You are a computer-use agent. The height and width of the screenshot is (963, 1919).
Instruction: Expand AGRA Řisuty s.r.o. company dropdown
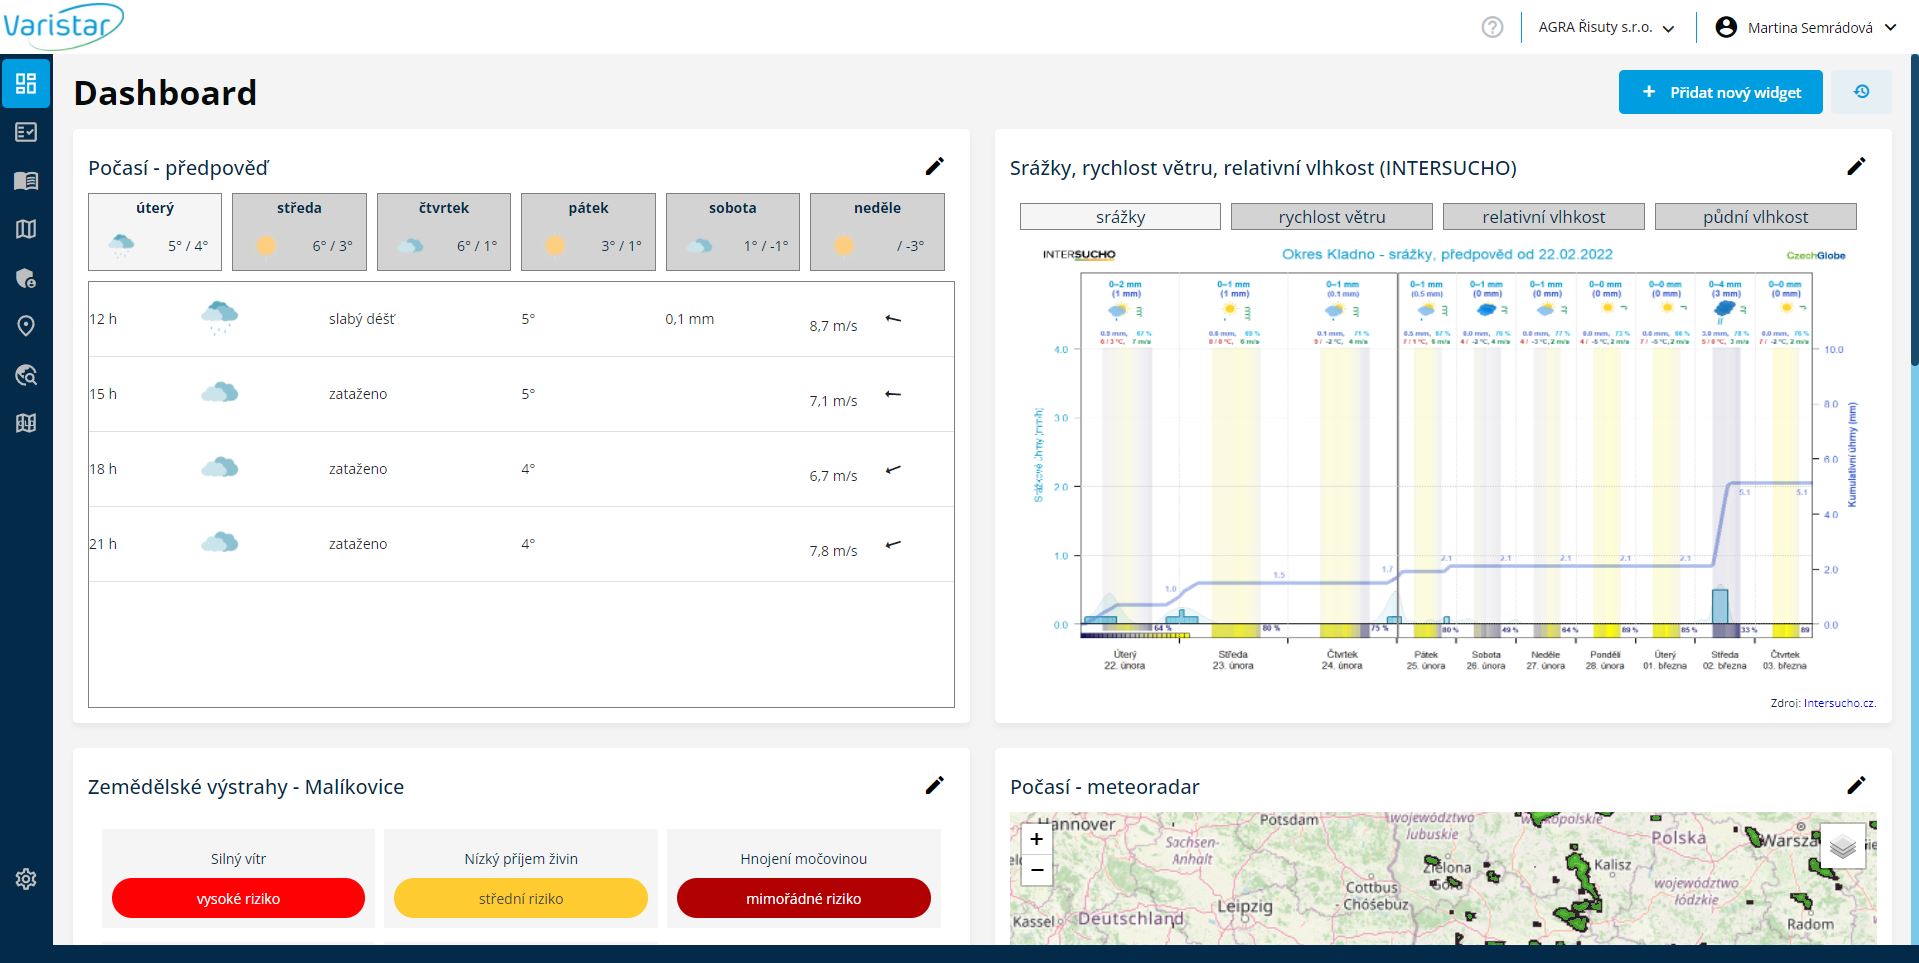pos(1606,28)
